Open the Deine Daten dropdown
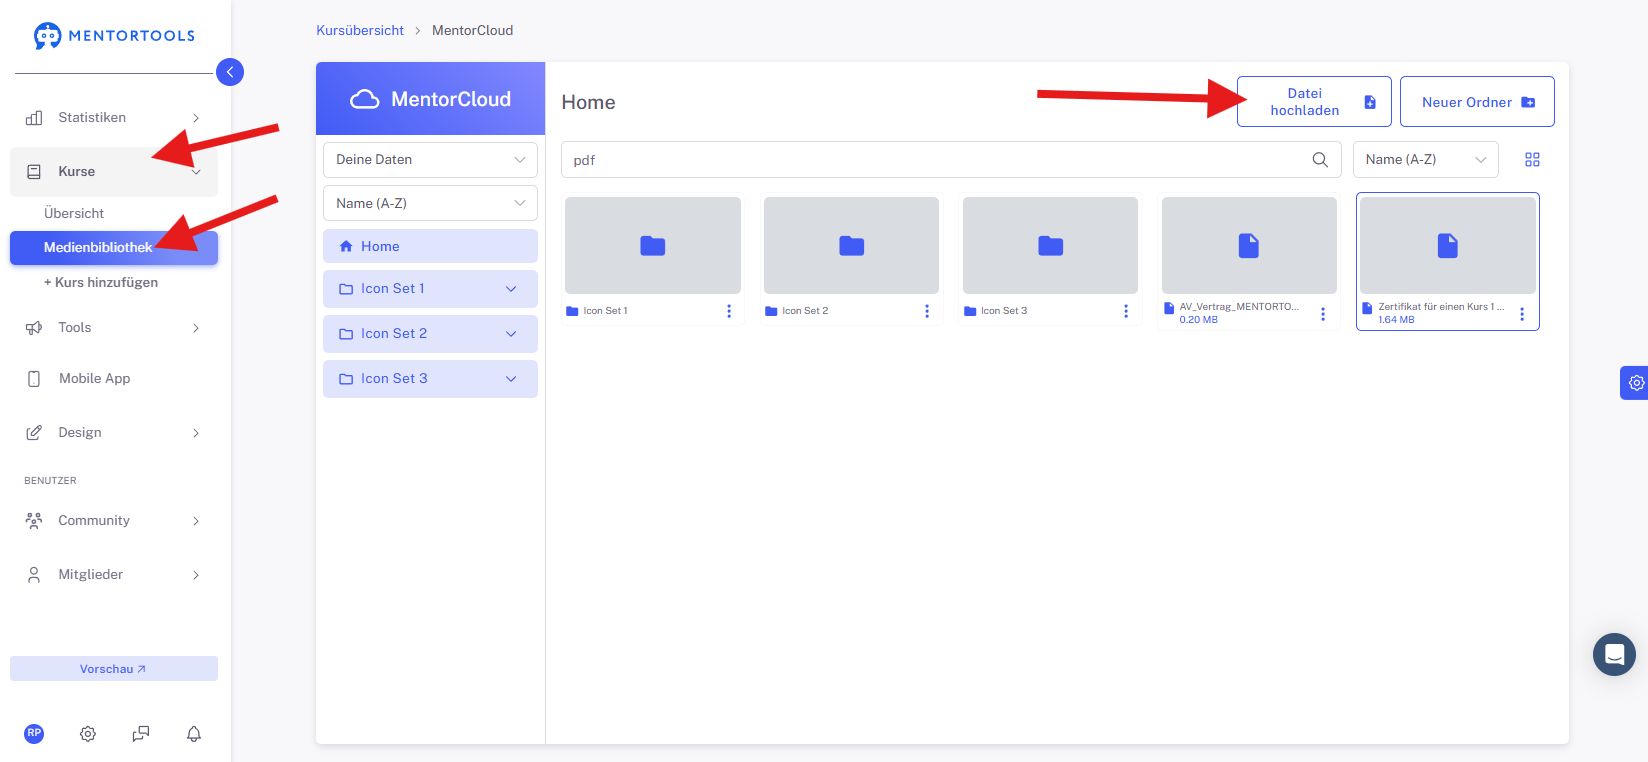The width and height of the screenshot is (1648, 762). (430, 160)
